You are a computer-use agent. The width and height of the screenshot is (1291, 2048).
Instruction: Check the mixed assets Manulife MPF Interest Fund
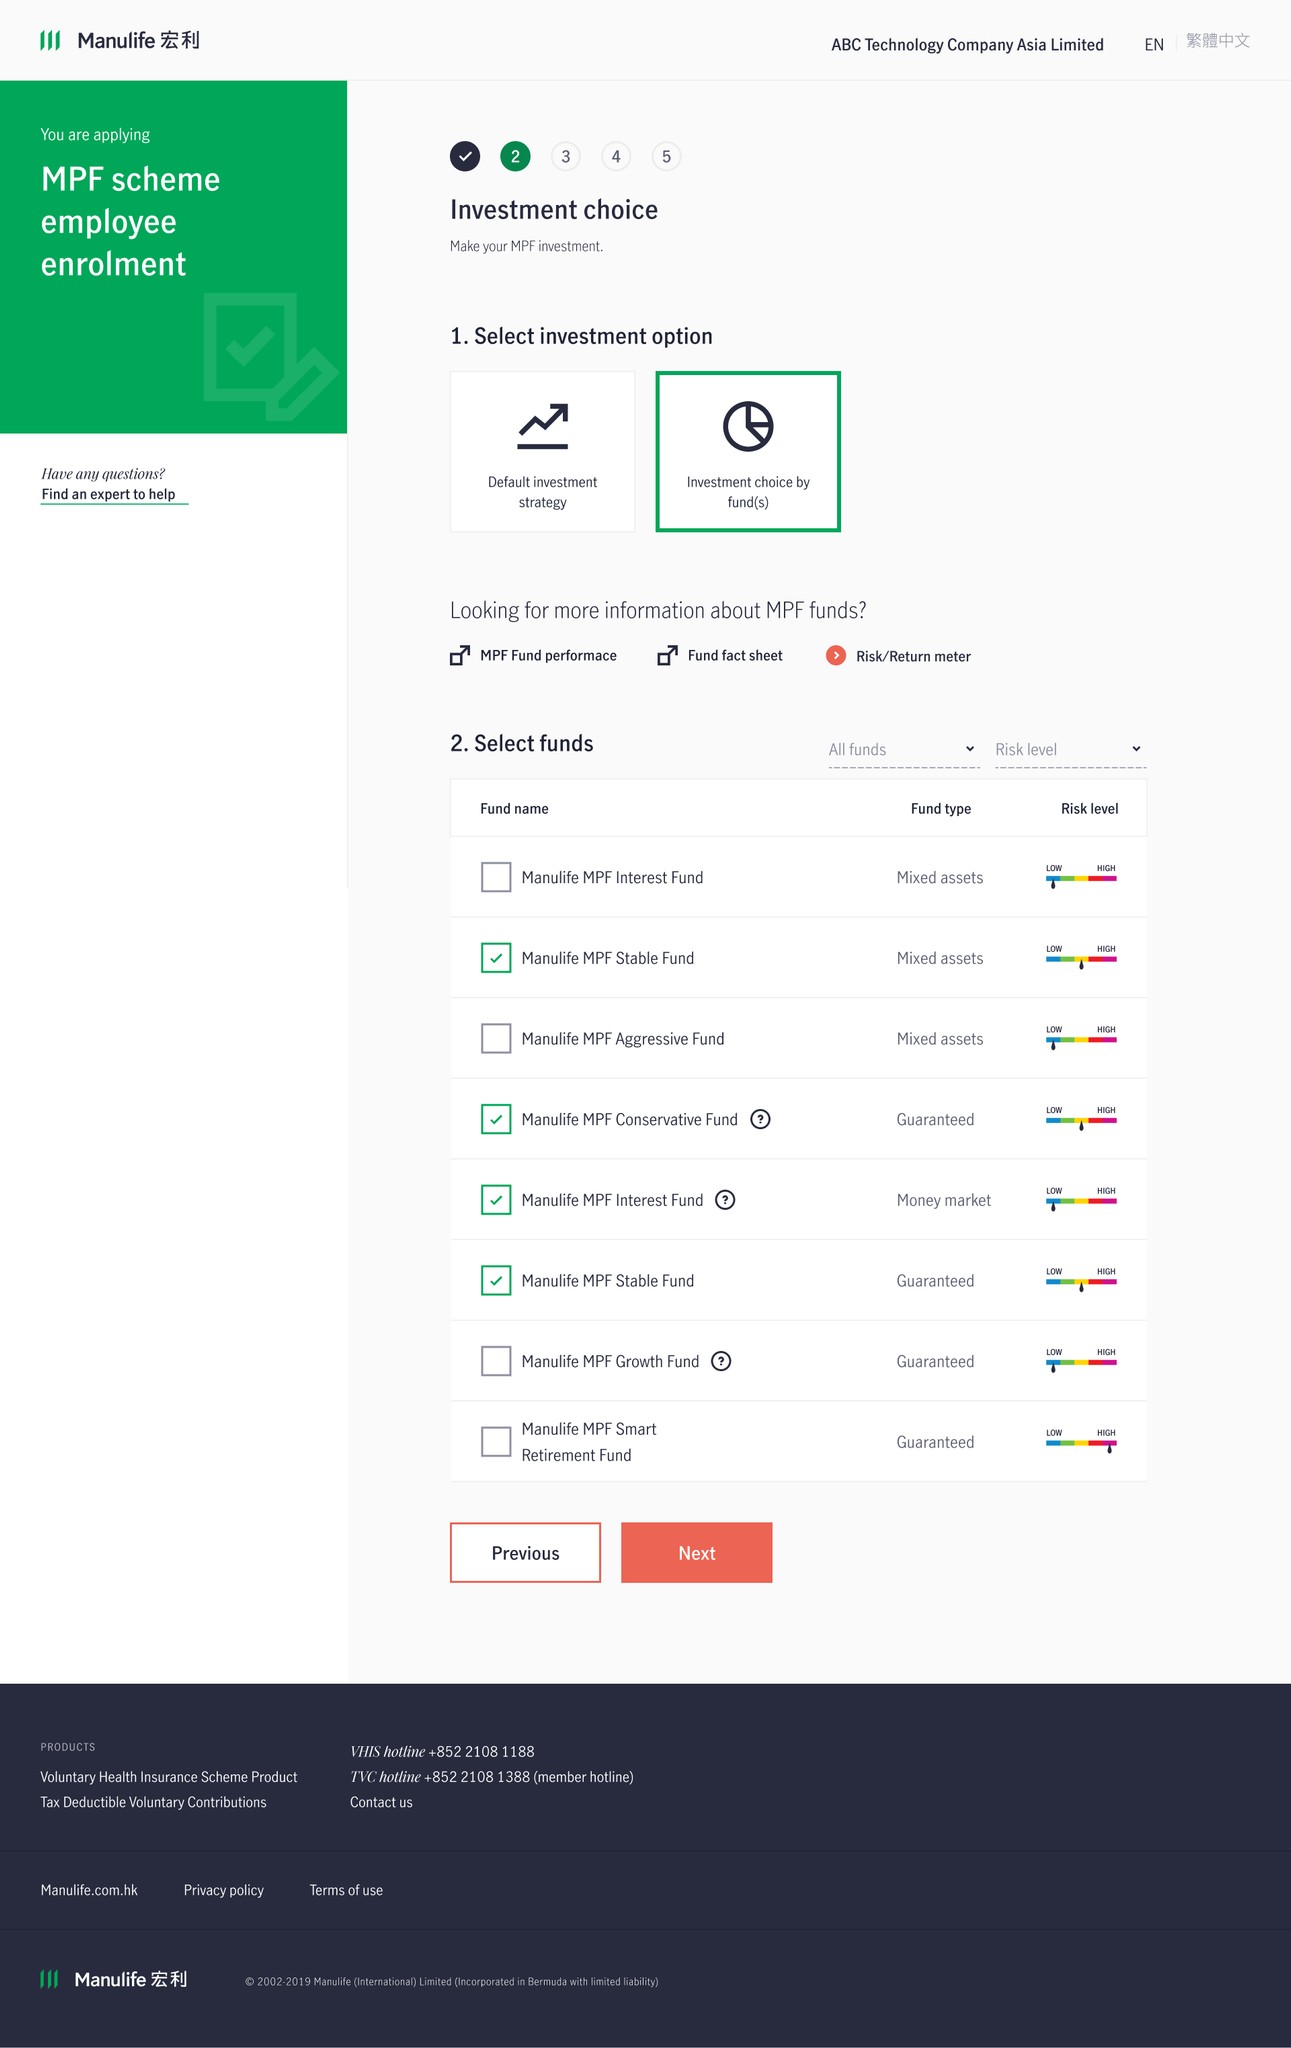point(496,877)
